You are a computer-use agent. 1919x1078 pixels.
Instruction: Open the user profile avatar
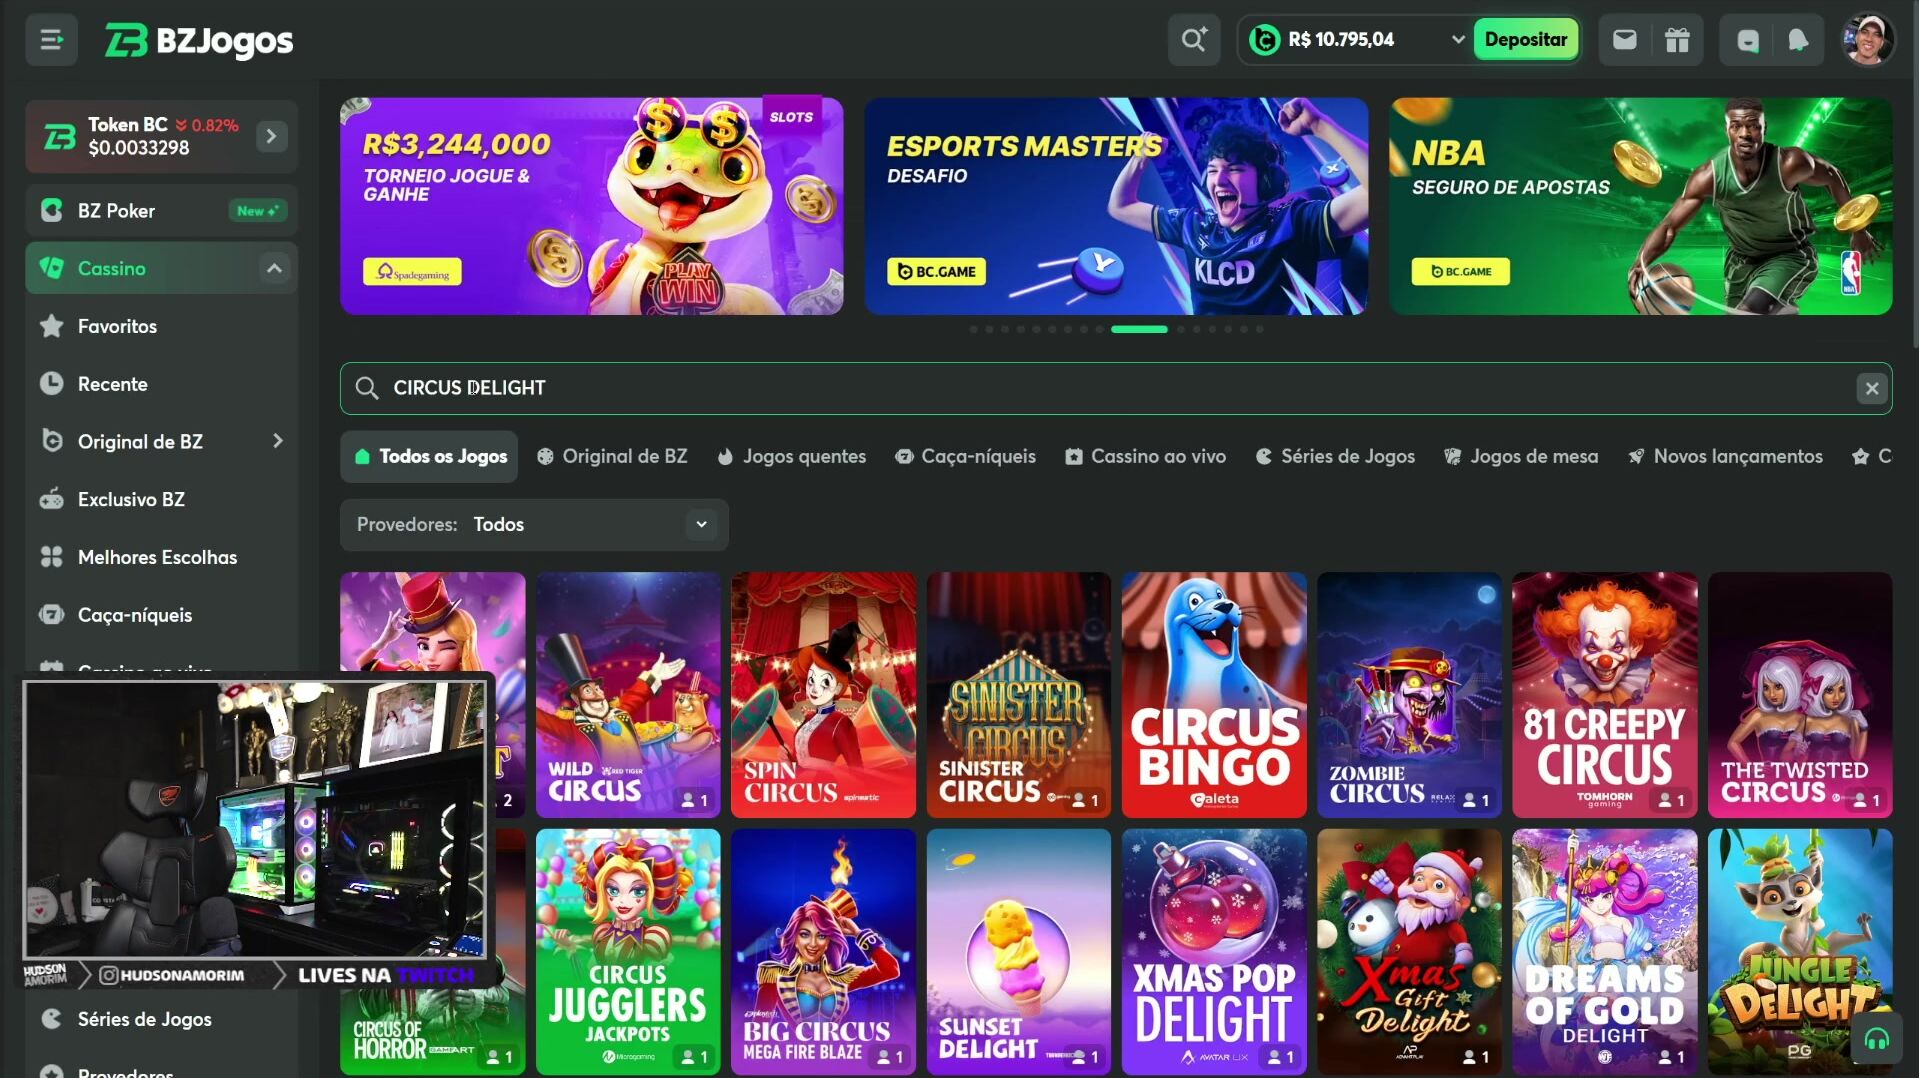click(1868, 40)
